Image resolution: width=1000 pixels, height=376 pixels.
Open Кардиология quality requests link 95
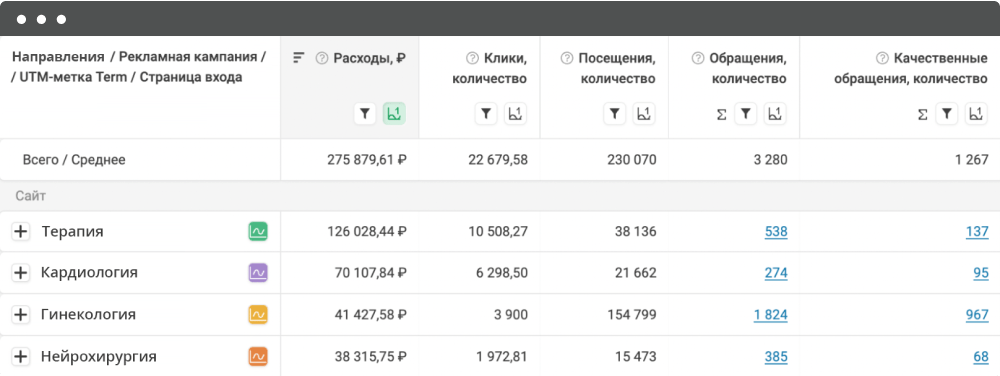tap(981, 273)
